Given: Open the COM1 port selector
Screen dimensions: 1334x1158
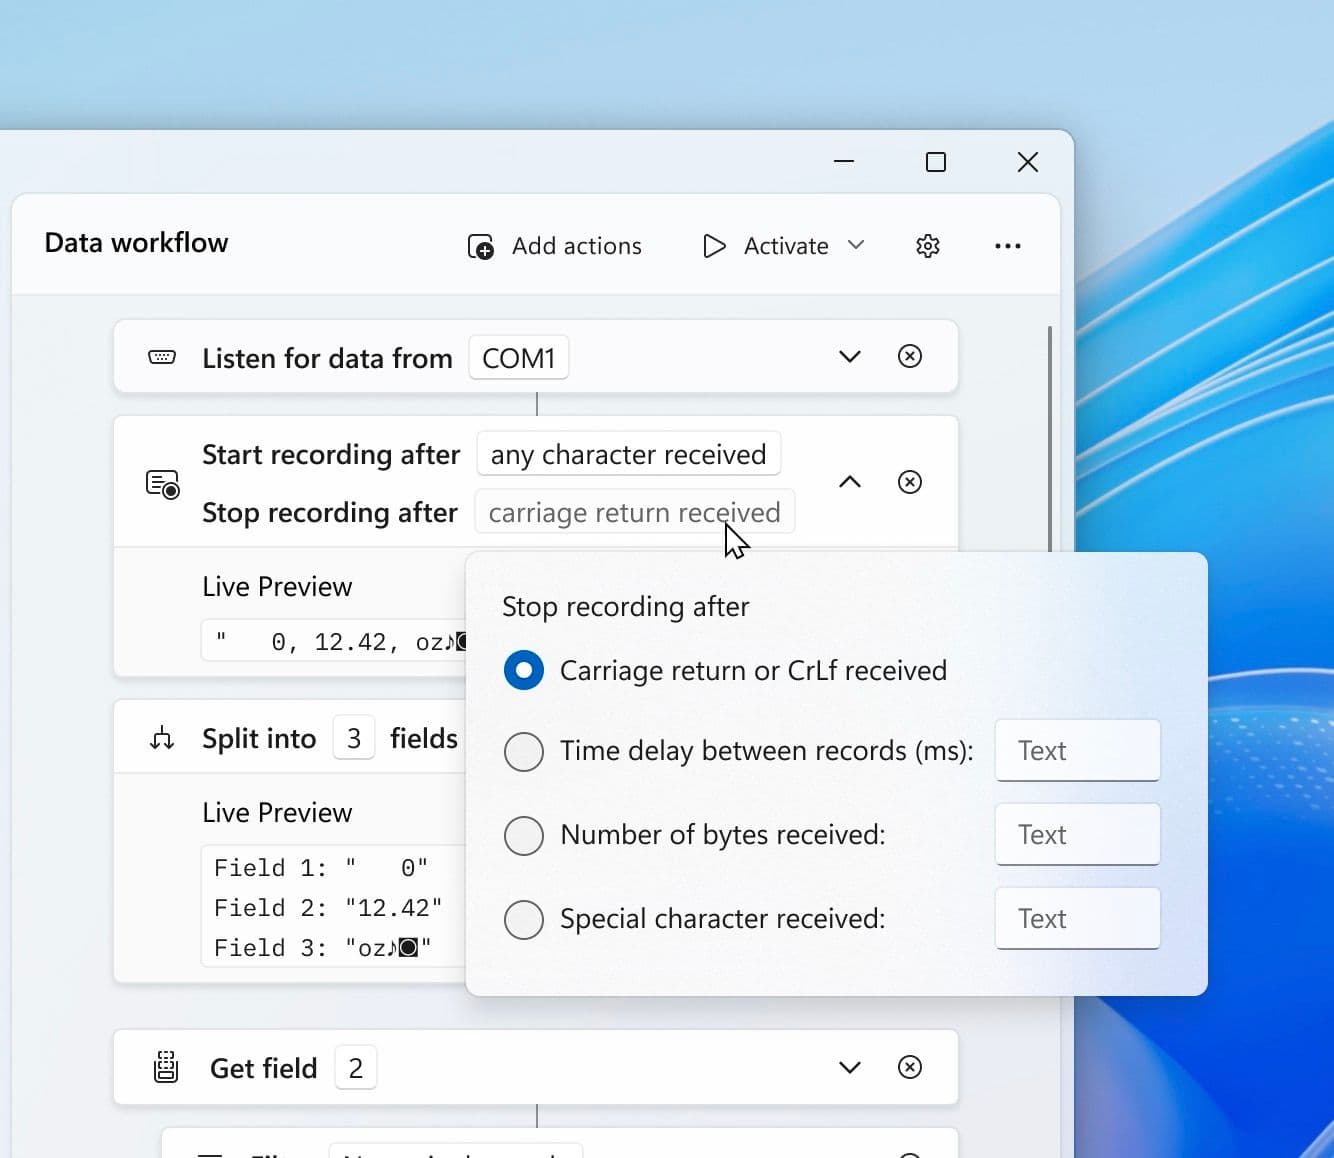Looking at the screenshot, I should click(x=518, y=358).
